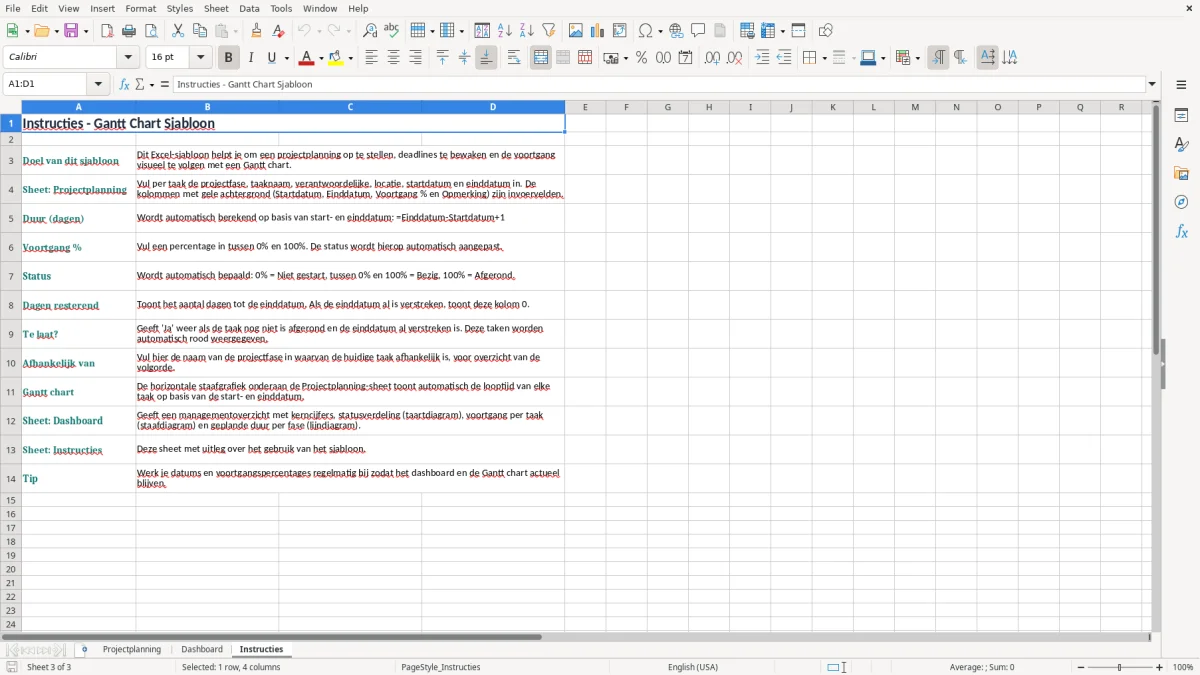1200x675 pixels.
Task: Open Print Preview from toolbar
Action: point(151,31)
